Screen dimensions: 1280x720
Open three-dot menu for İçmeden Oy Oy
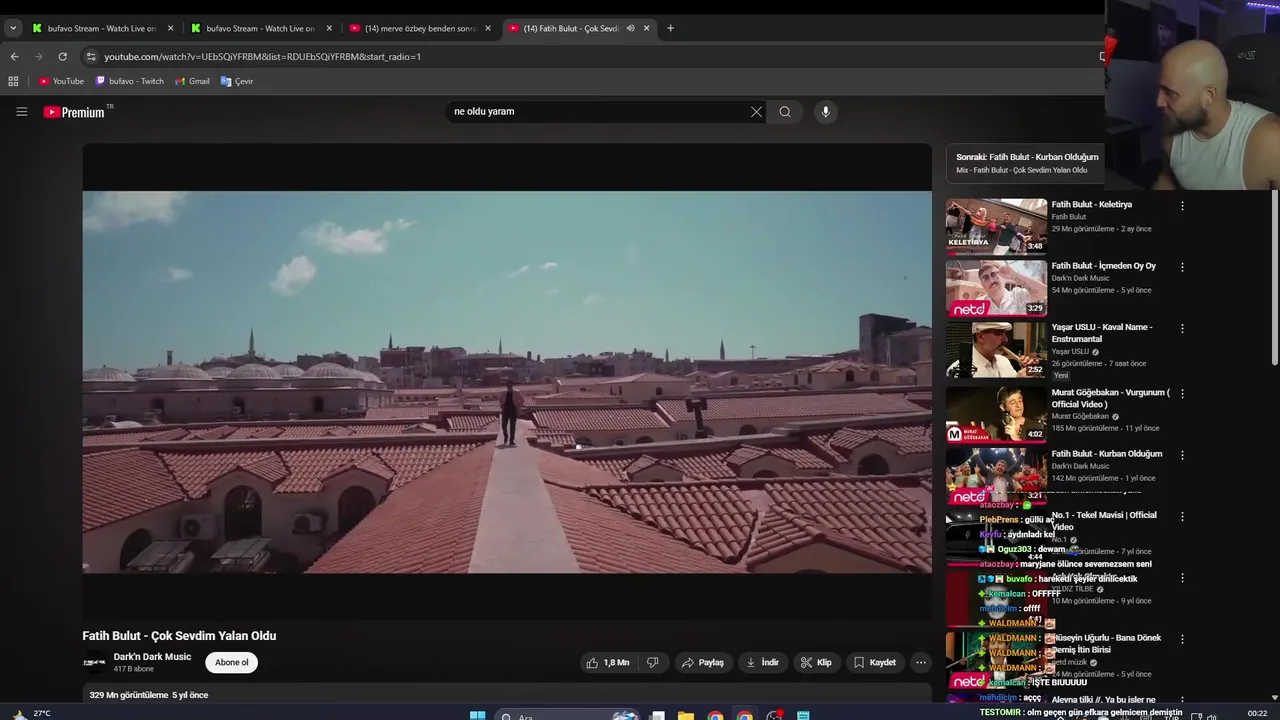click(1182, 267)
